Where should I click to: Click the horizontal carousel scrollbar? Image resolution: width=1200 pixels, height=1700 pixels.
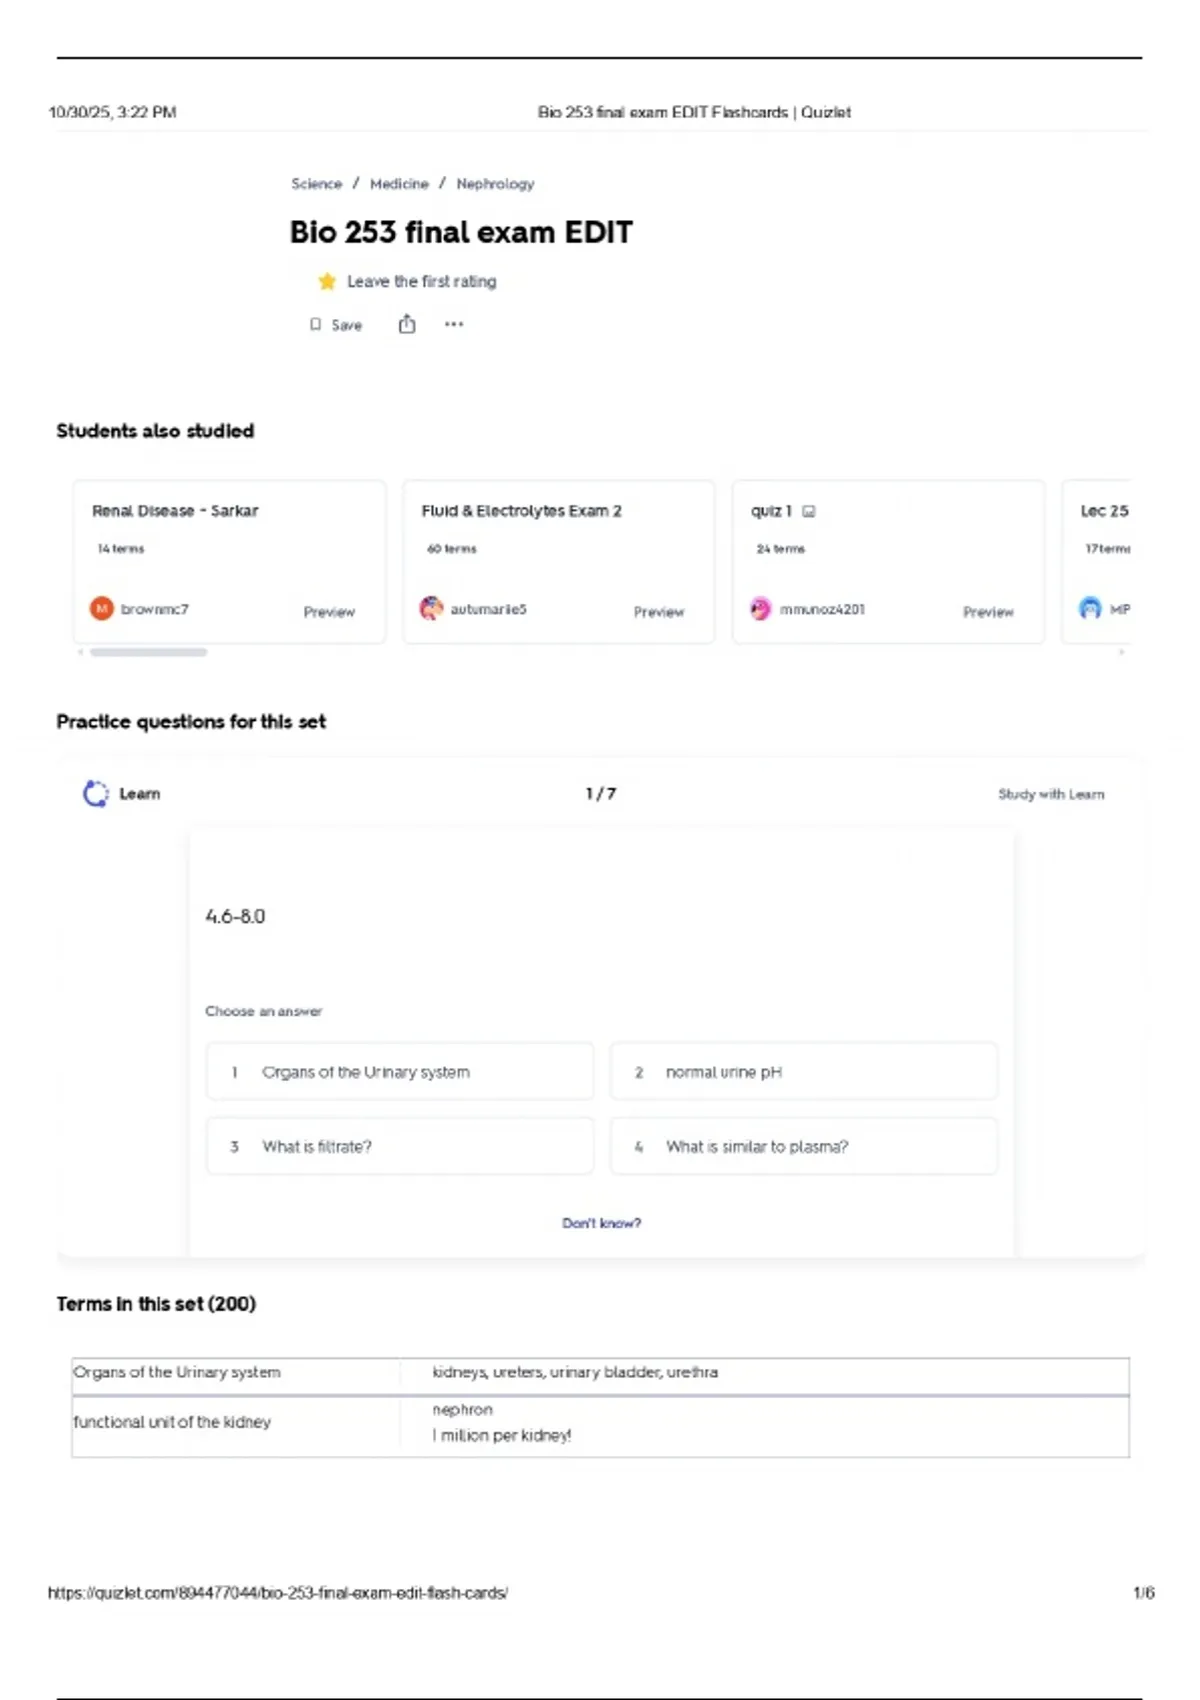tap(149, 652)
